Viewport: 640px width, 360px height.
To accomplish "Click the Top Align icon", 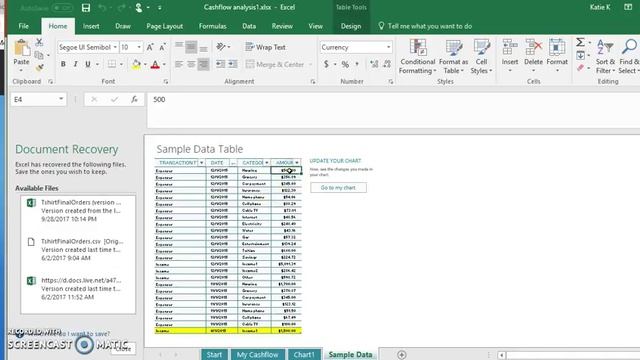I will tap(179, 47).
